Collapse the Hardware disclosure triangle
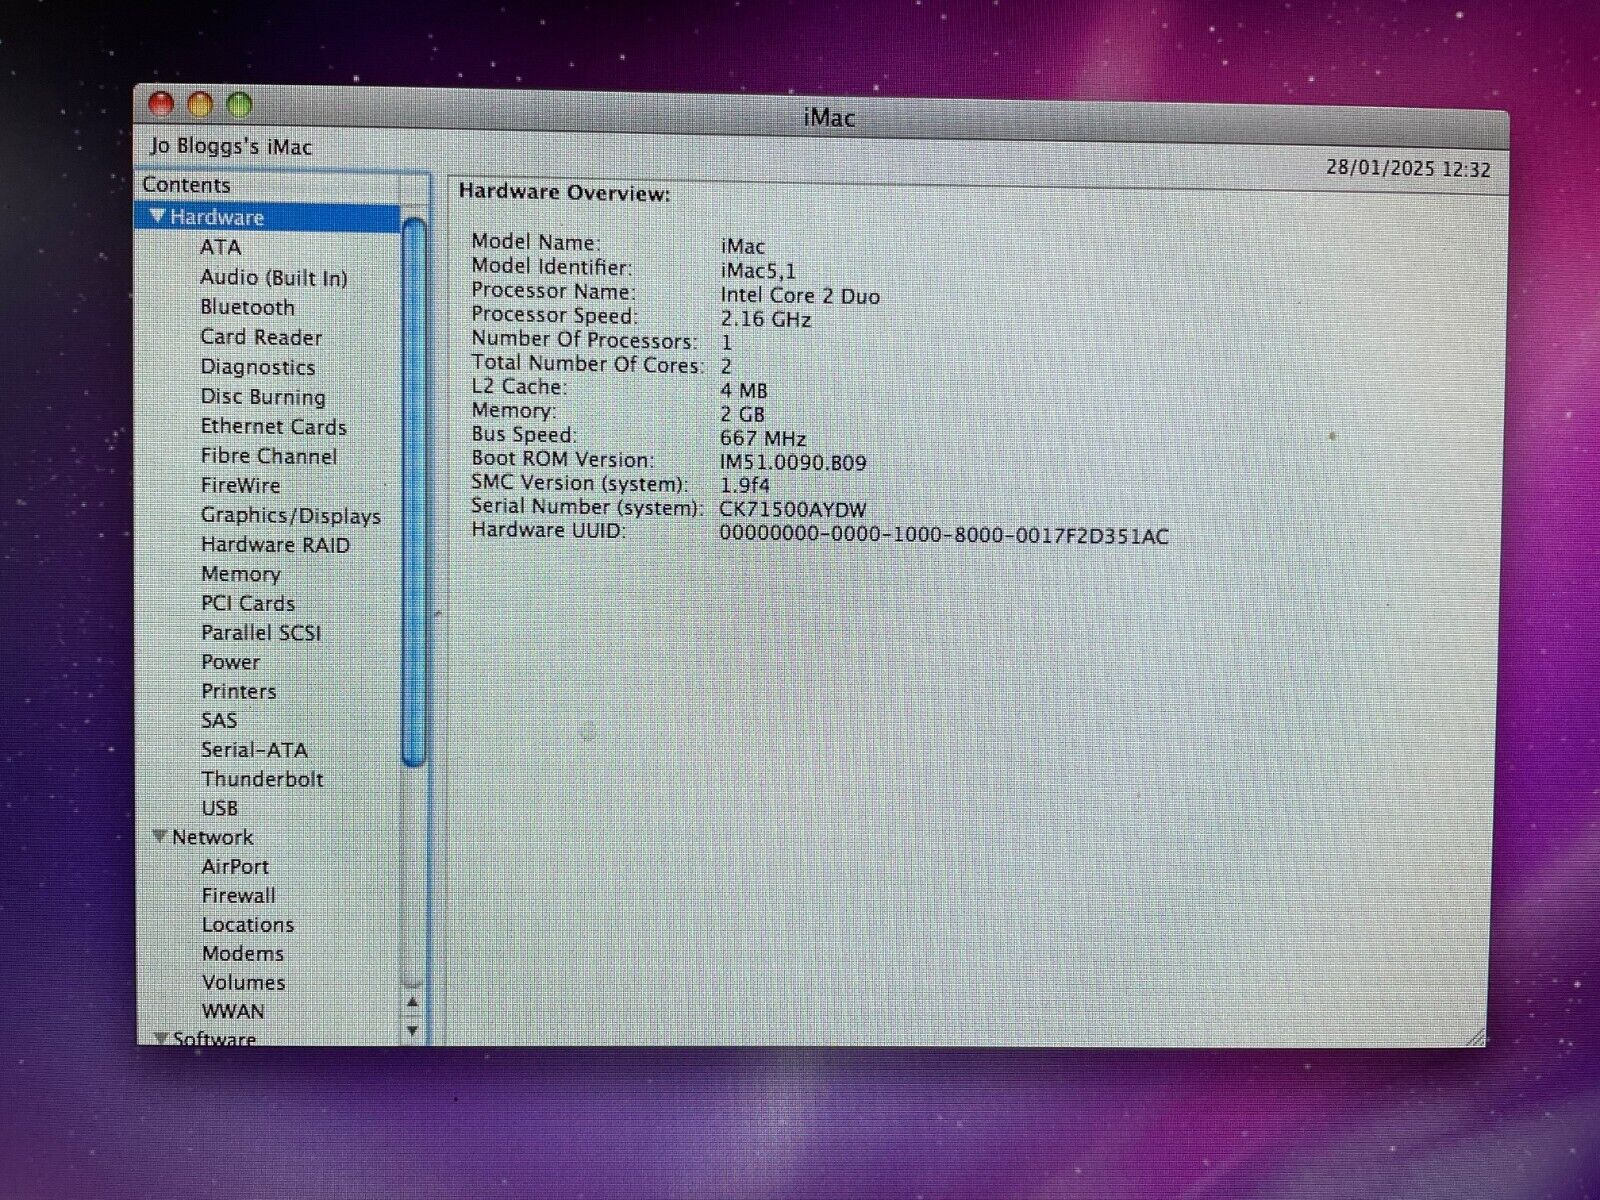1600x1200 pixels. (x=157, y=217)
